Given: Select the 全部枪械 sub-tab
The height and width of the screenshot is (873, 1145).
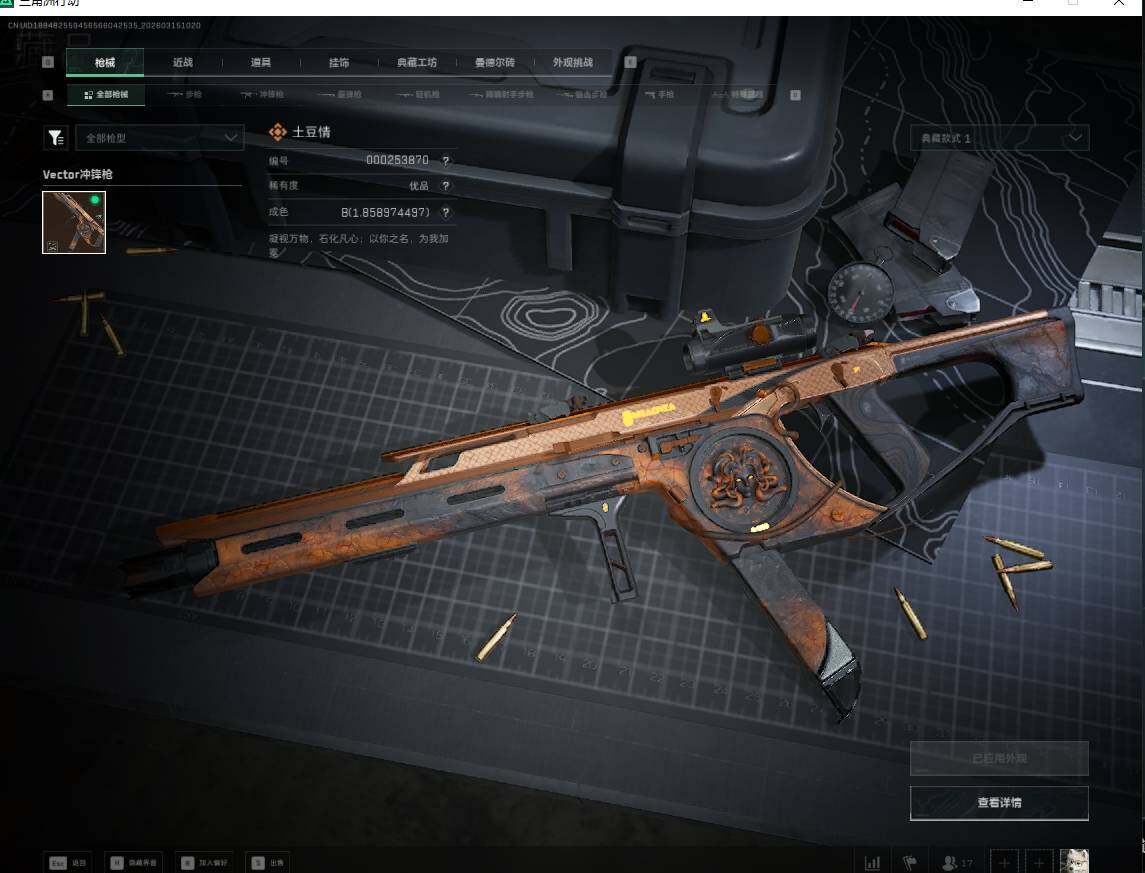Looking at the screenshot, I should pyautogui.click(x=106, y=95).
